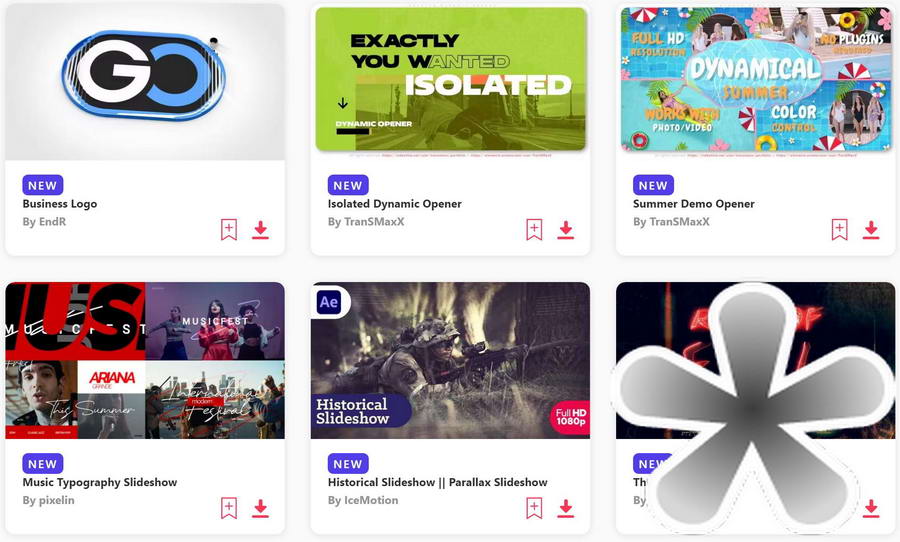Viewport: 900px width, 542px height.
Task: Open the GO Business Logo thumbnail
Action: (x=145, y=82)
